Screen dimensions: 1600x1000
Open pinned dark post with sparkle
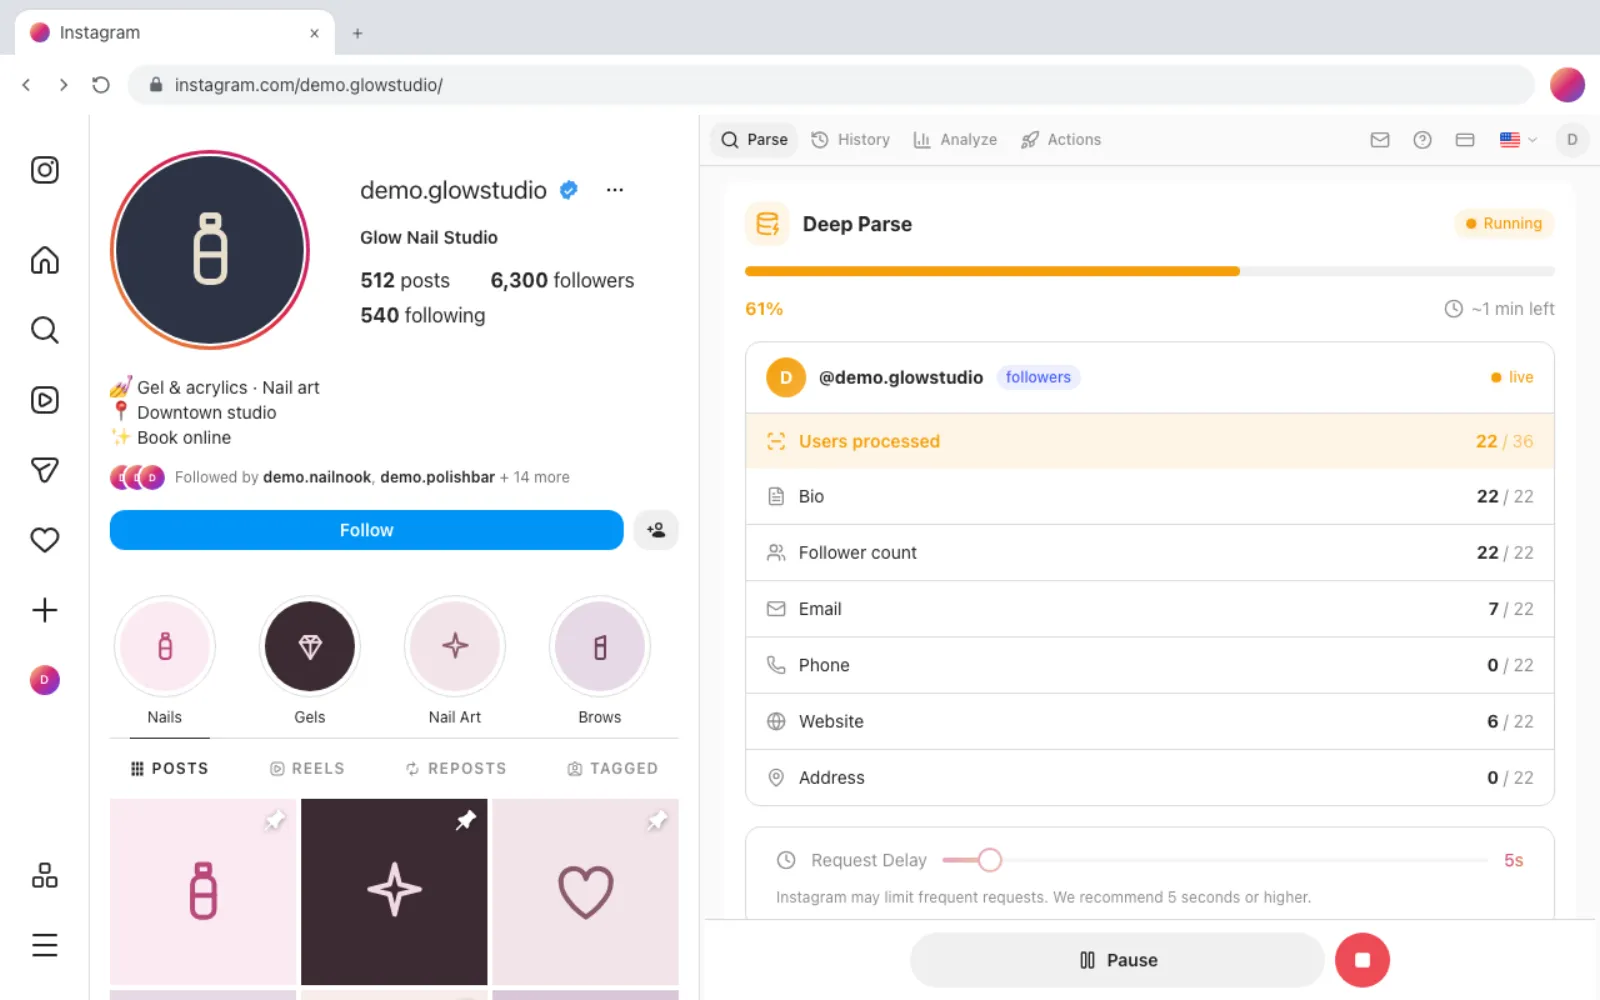click(x=394, y=892)
